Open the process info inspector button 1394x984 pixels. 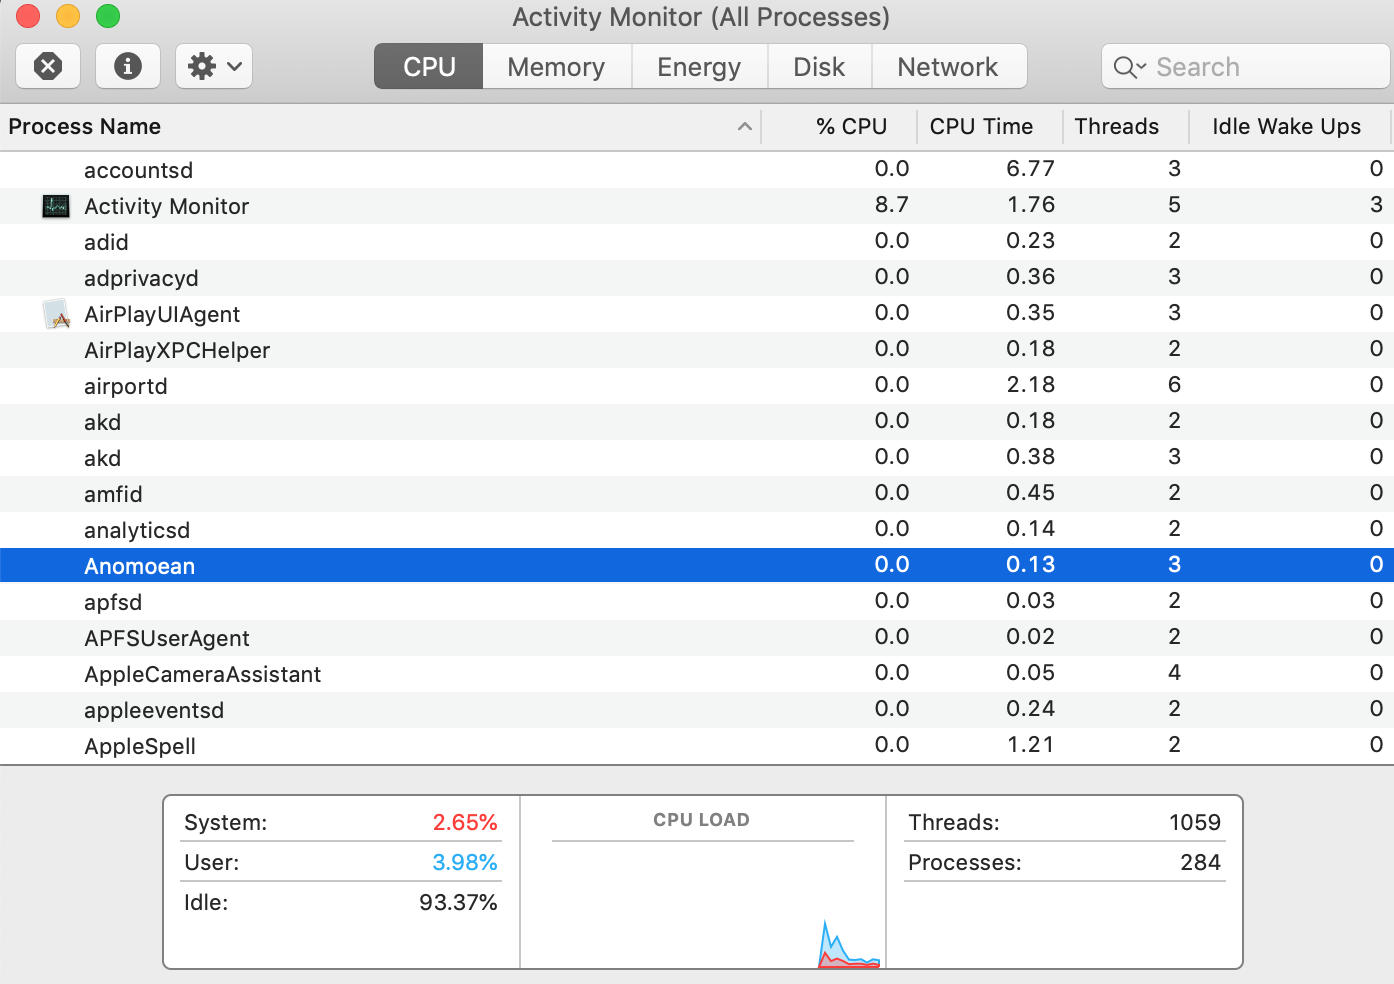(x=127, y=66)
